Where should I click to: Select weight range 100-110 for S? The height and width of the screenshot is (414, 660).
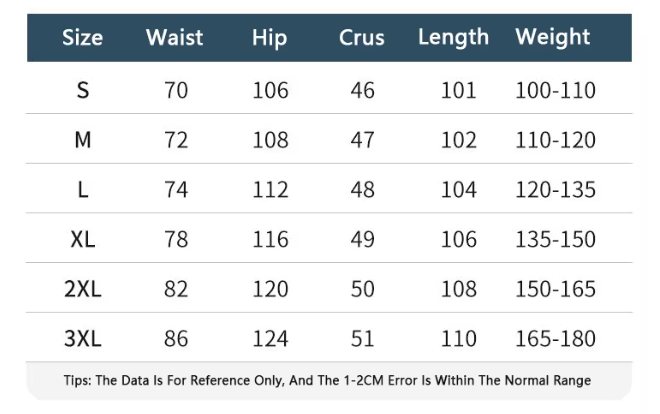(555, 91)
